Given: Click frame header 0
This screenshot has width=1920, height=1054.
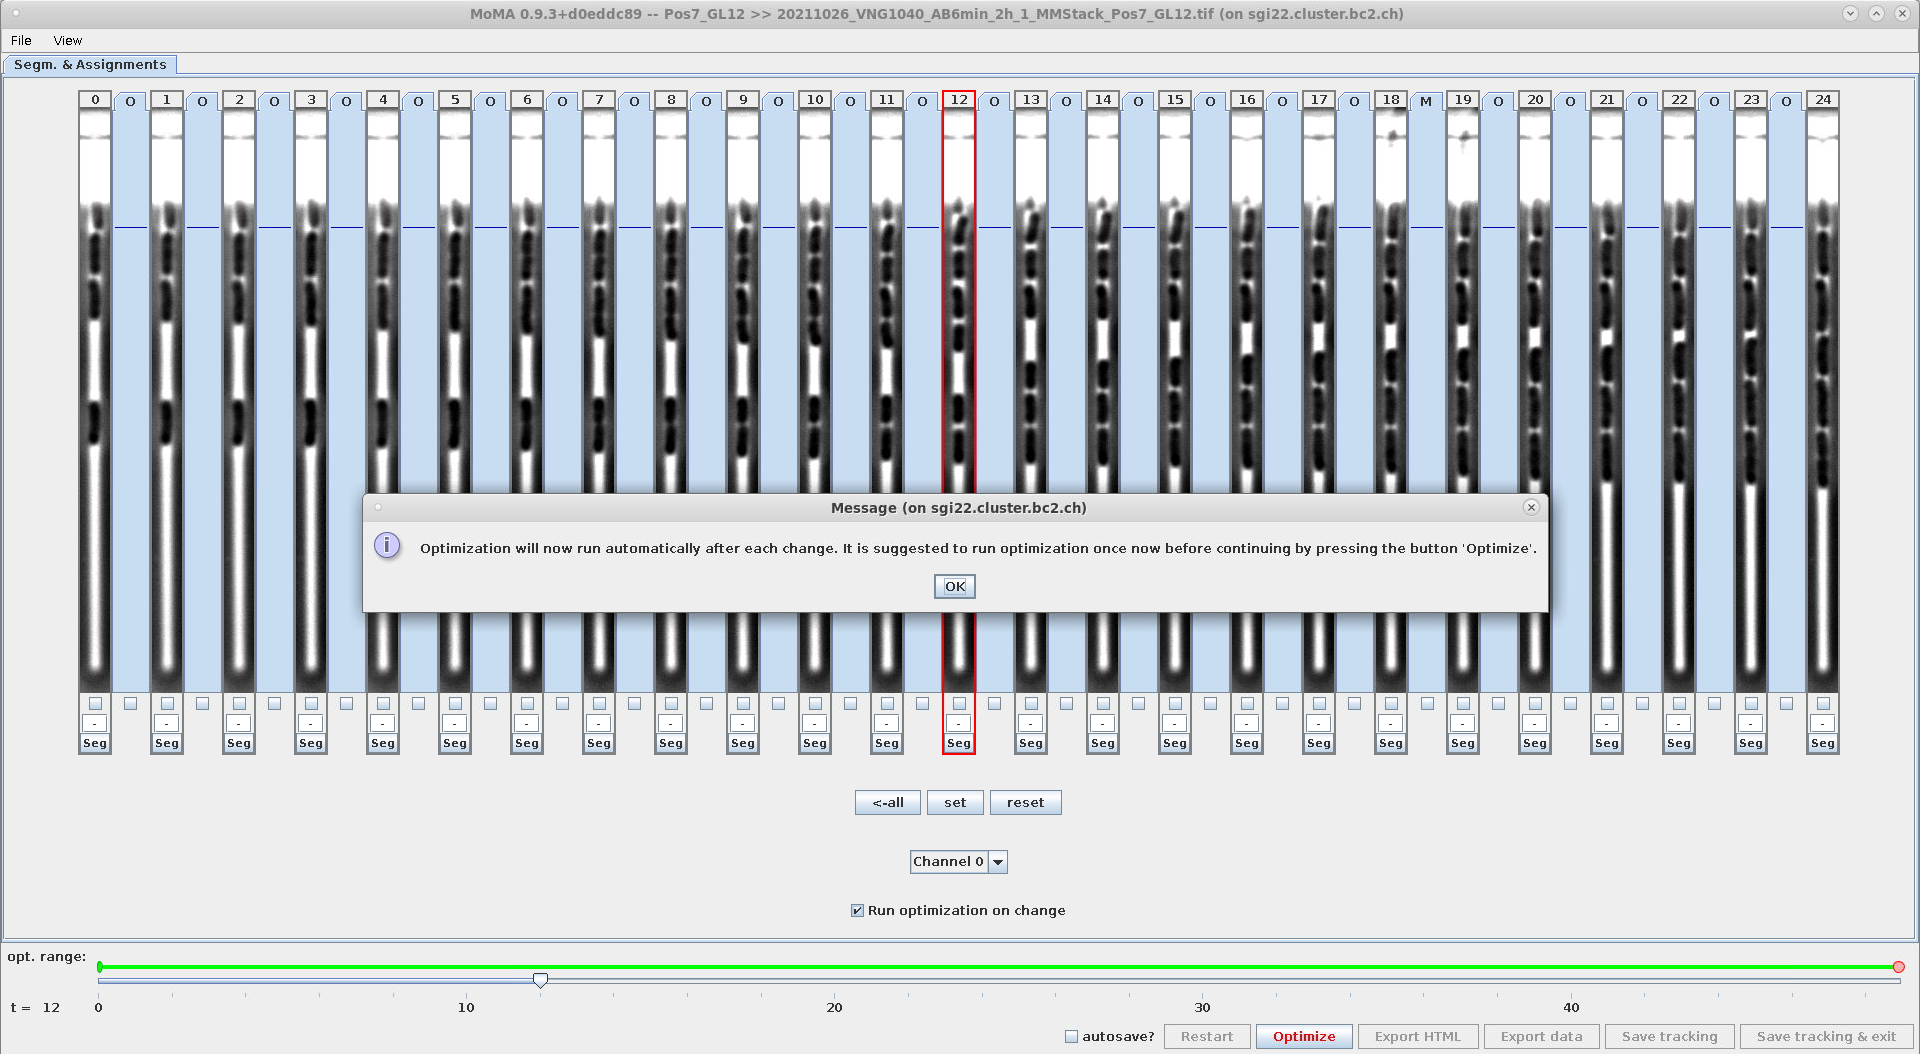Looking at the screenshot, I should [x=95, y=99].
